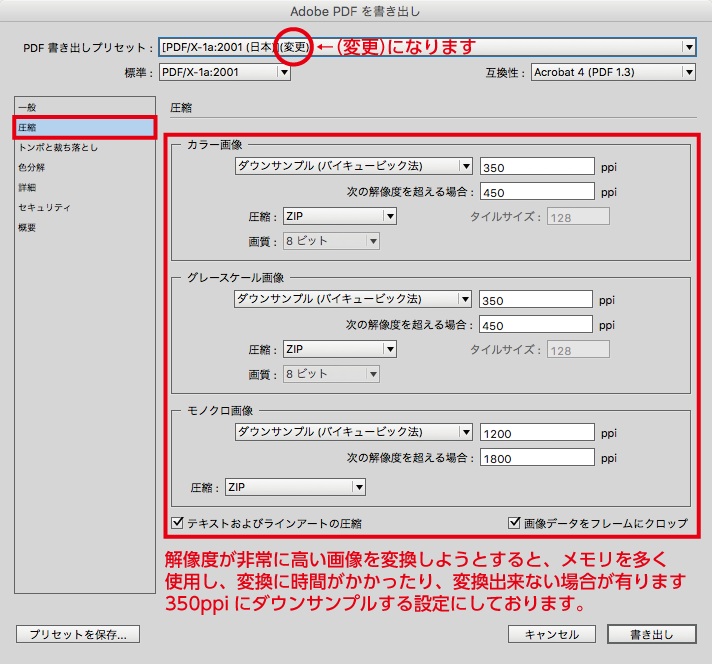
Task: Open モノクロ画像 圧縮 ZIP dropdown
Action: (x=295, y=487)
